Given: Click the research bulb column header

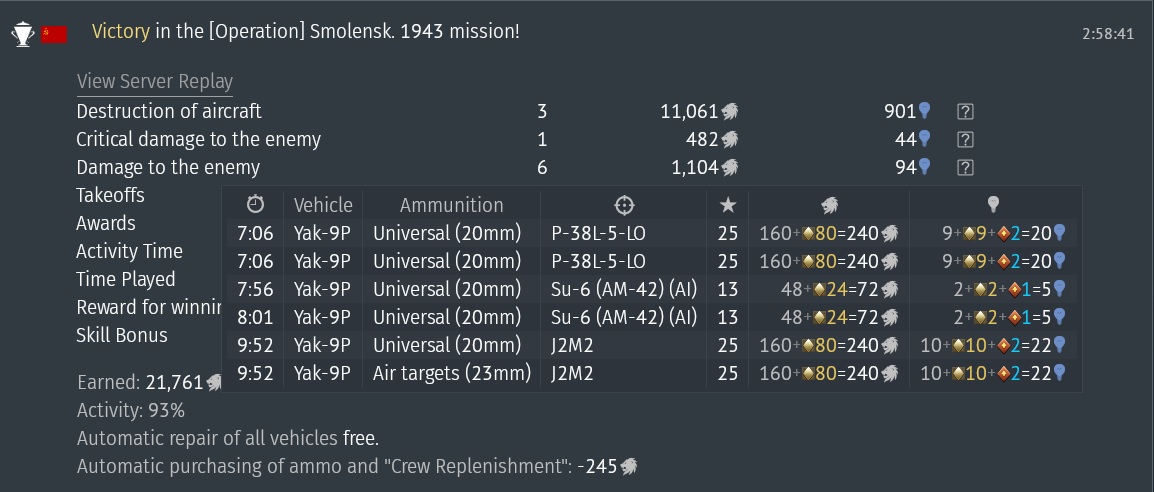Looking at the screenshot, I should click(x=994, y=205).
